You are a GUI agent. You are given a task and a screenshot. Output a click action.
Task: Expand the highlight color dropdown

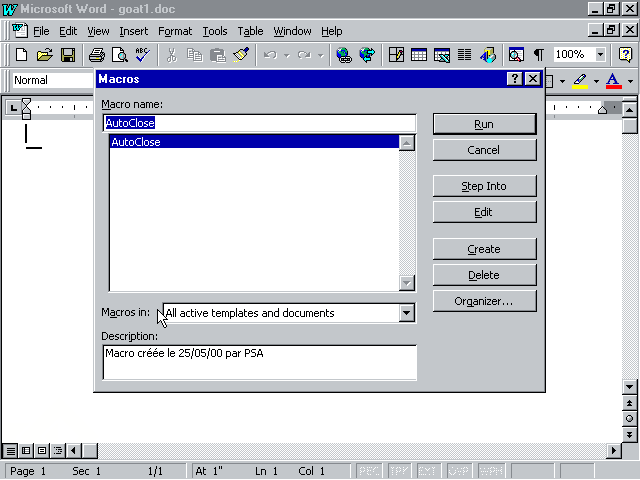pyautogui.click(x=596, y=81)
